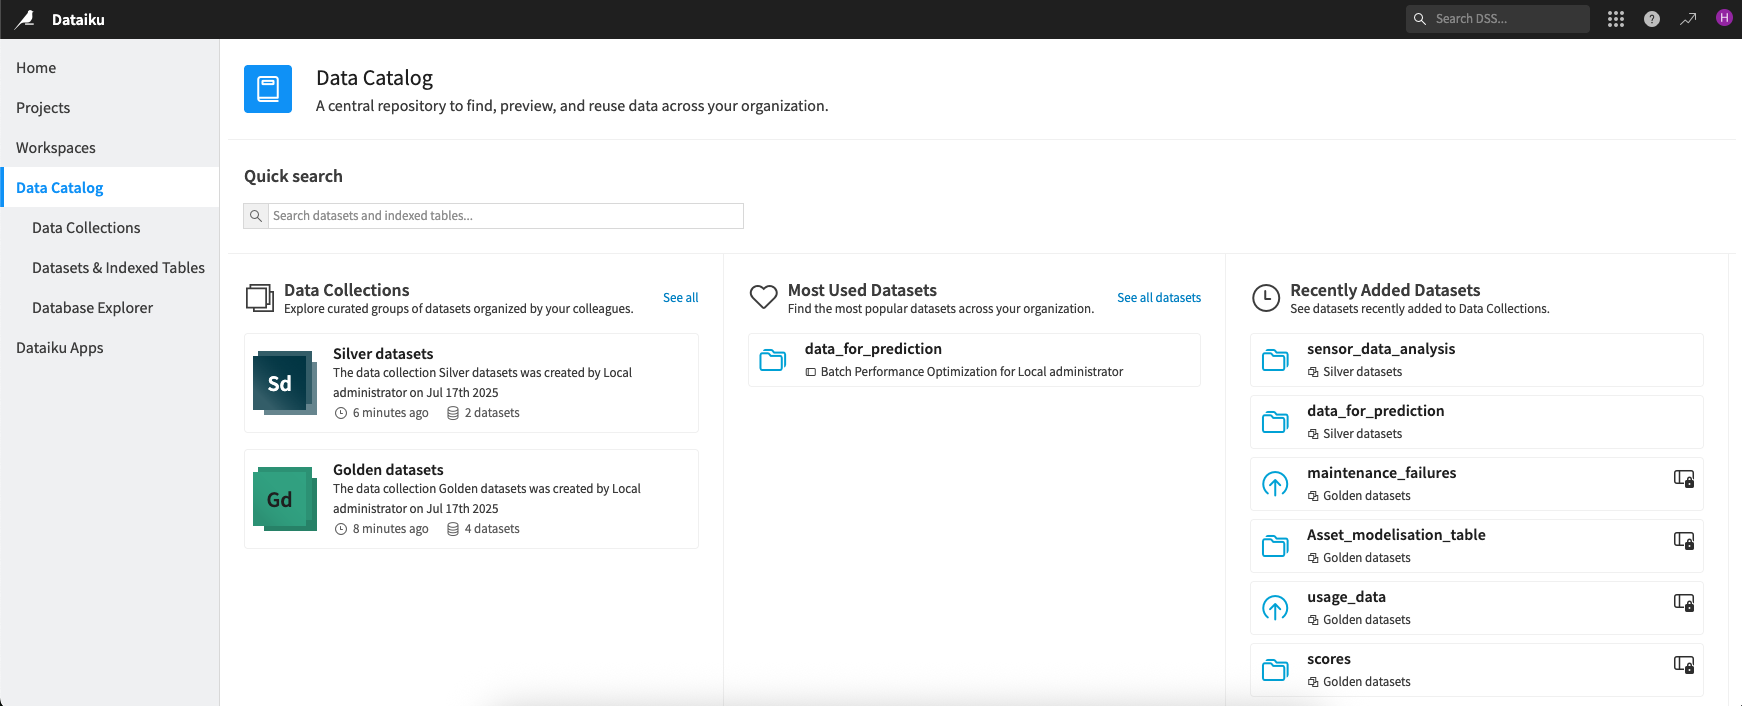
Task: Click the Silver datasets Sd tile
Action: point(284,383)
